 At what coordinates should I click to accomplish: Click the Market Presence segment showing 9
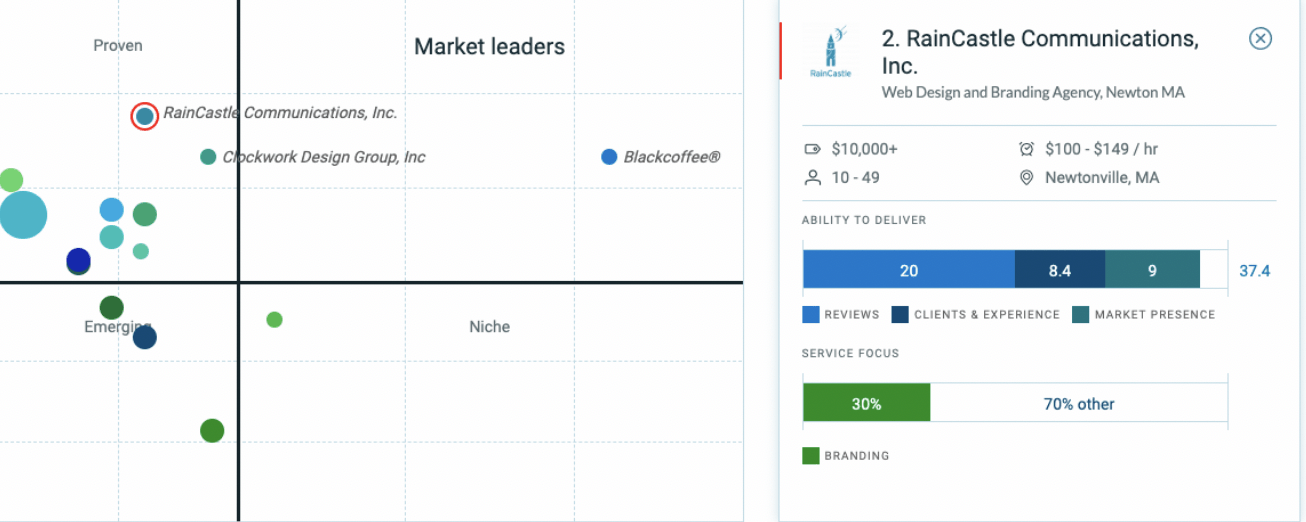pyautogui.click(x=1152, y=270)
